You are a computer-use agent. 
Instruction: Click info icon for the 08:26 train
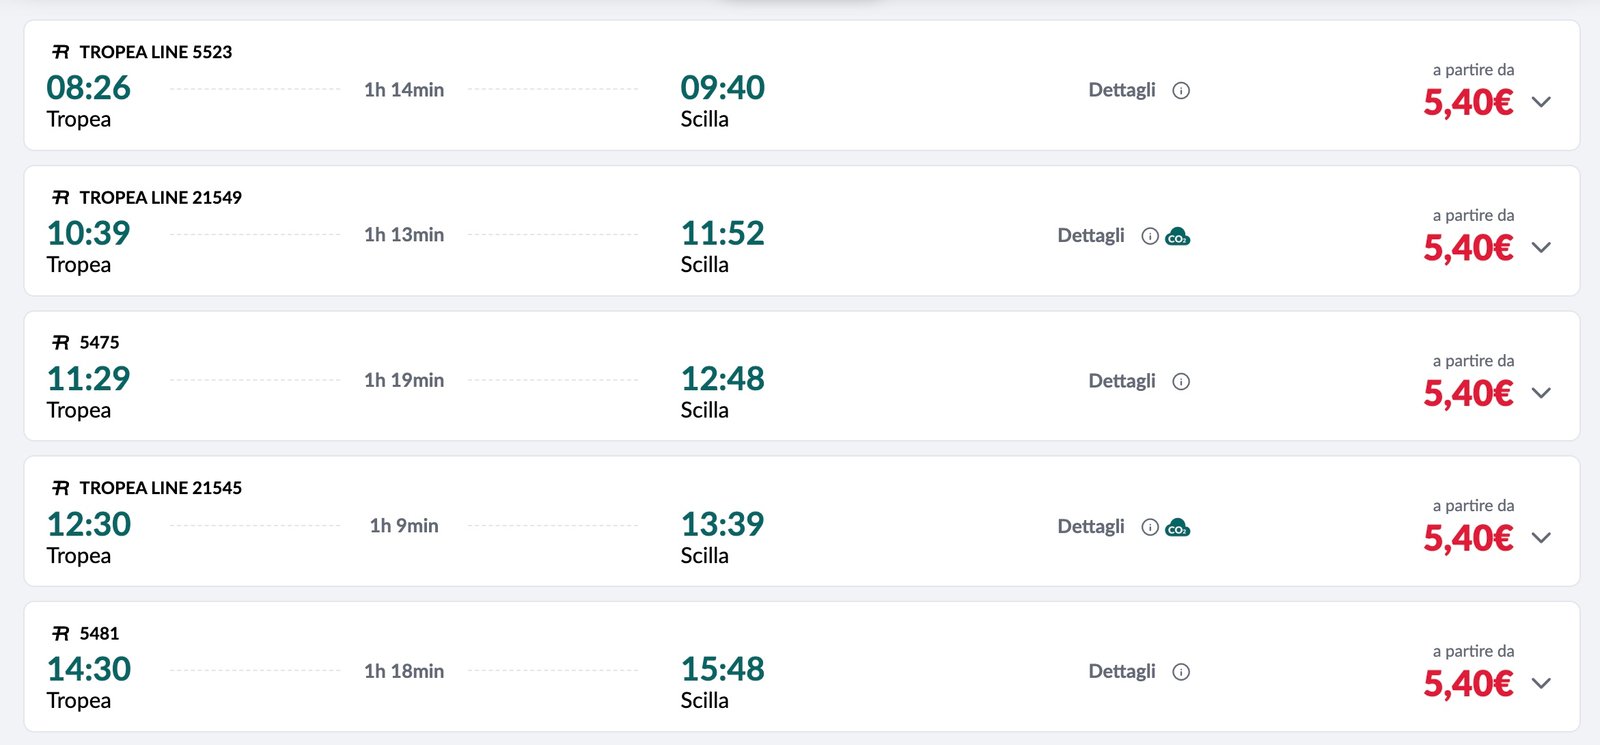(x=1181, y=91)
